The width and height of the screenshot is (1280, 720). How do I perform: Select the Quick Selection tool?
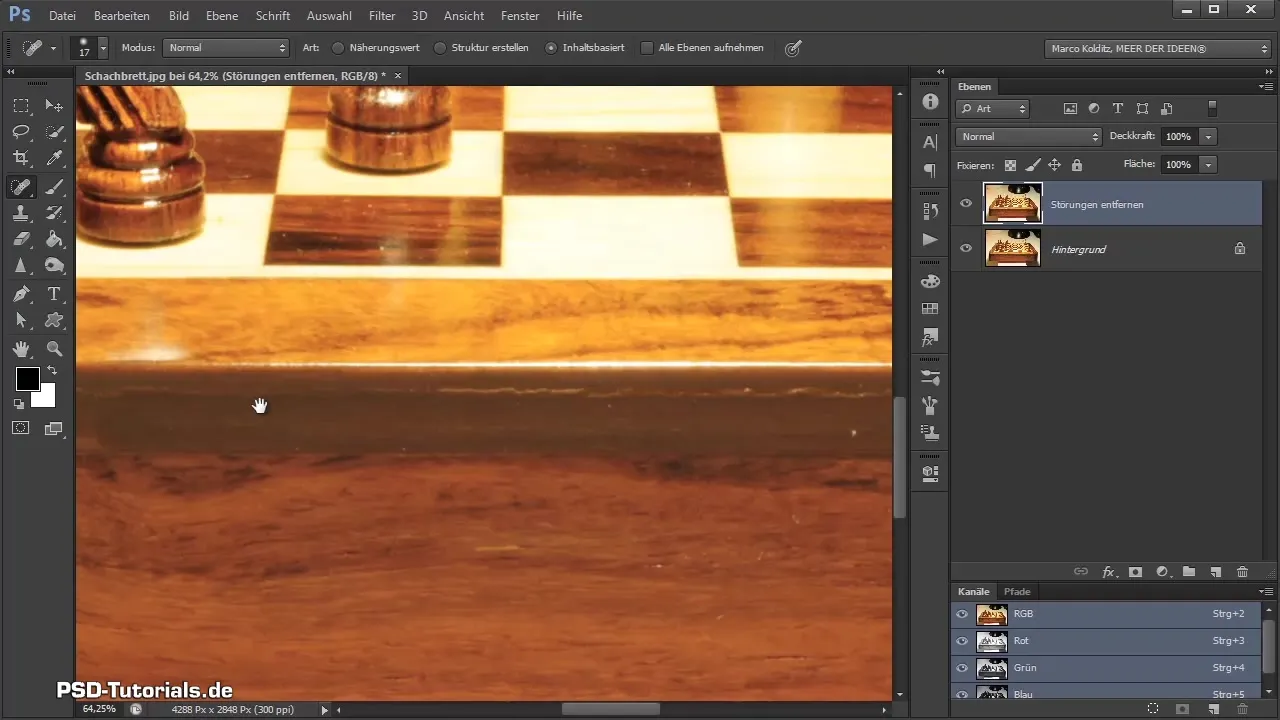coord(54,132)
